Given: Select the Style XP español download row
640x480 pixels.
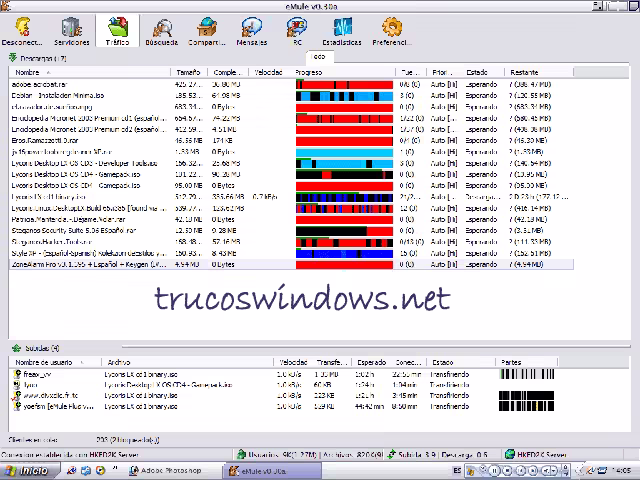Looking at the screenshot, I should (x=291, y=253).
